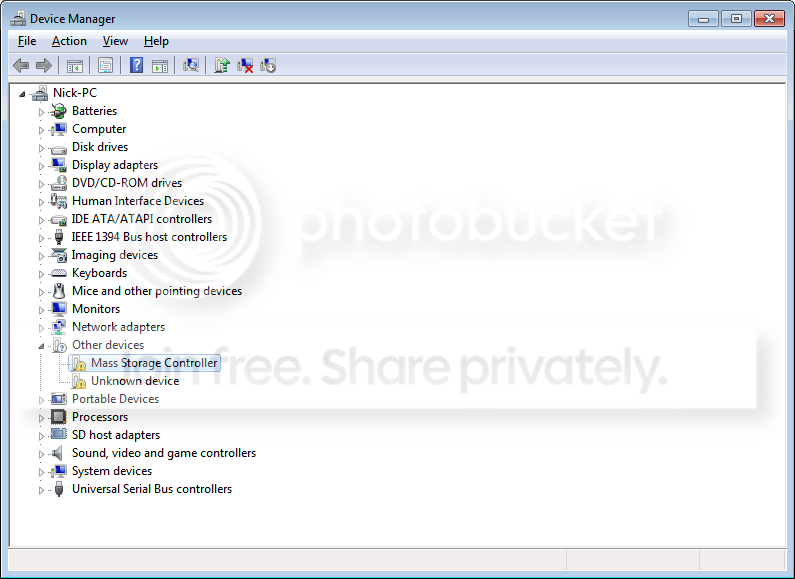Click the Batteries category icon
This screenshot has height=579, width=795.
(x=59, y=111)
